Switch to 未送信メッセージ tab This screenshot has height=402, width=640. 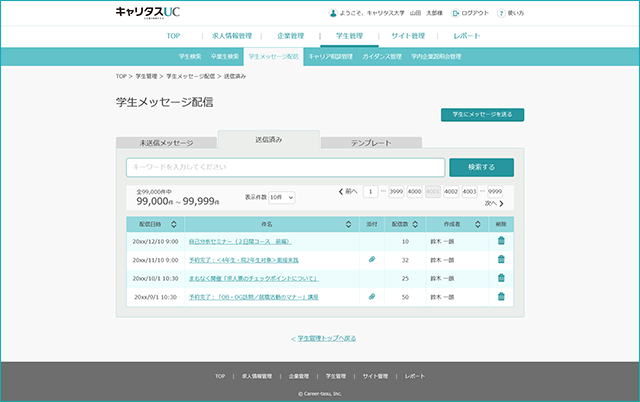(167, 143)
